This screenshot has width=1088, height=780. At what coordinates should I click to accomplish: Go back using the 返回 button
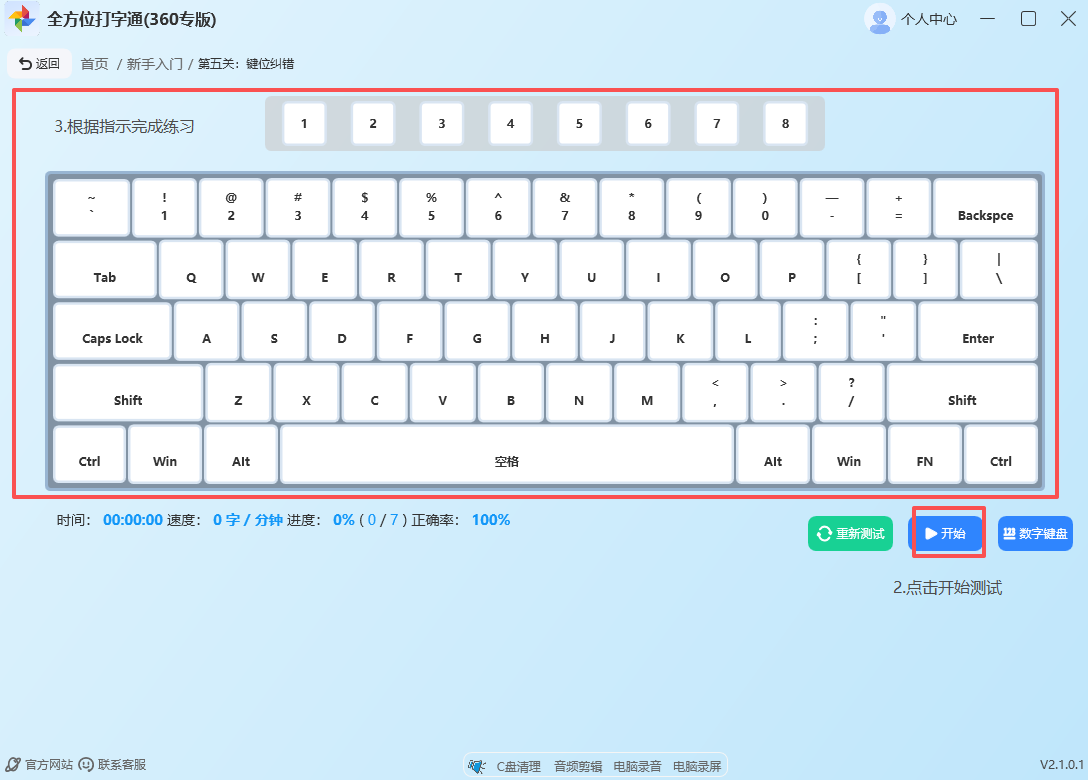click(x=39, y=64)
